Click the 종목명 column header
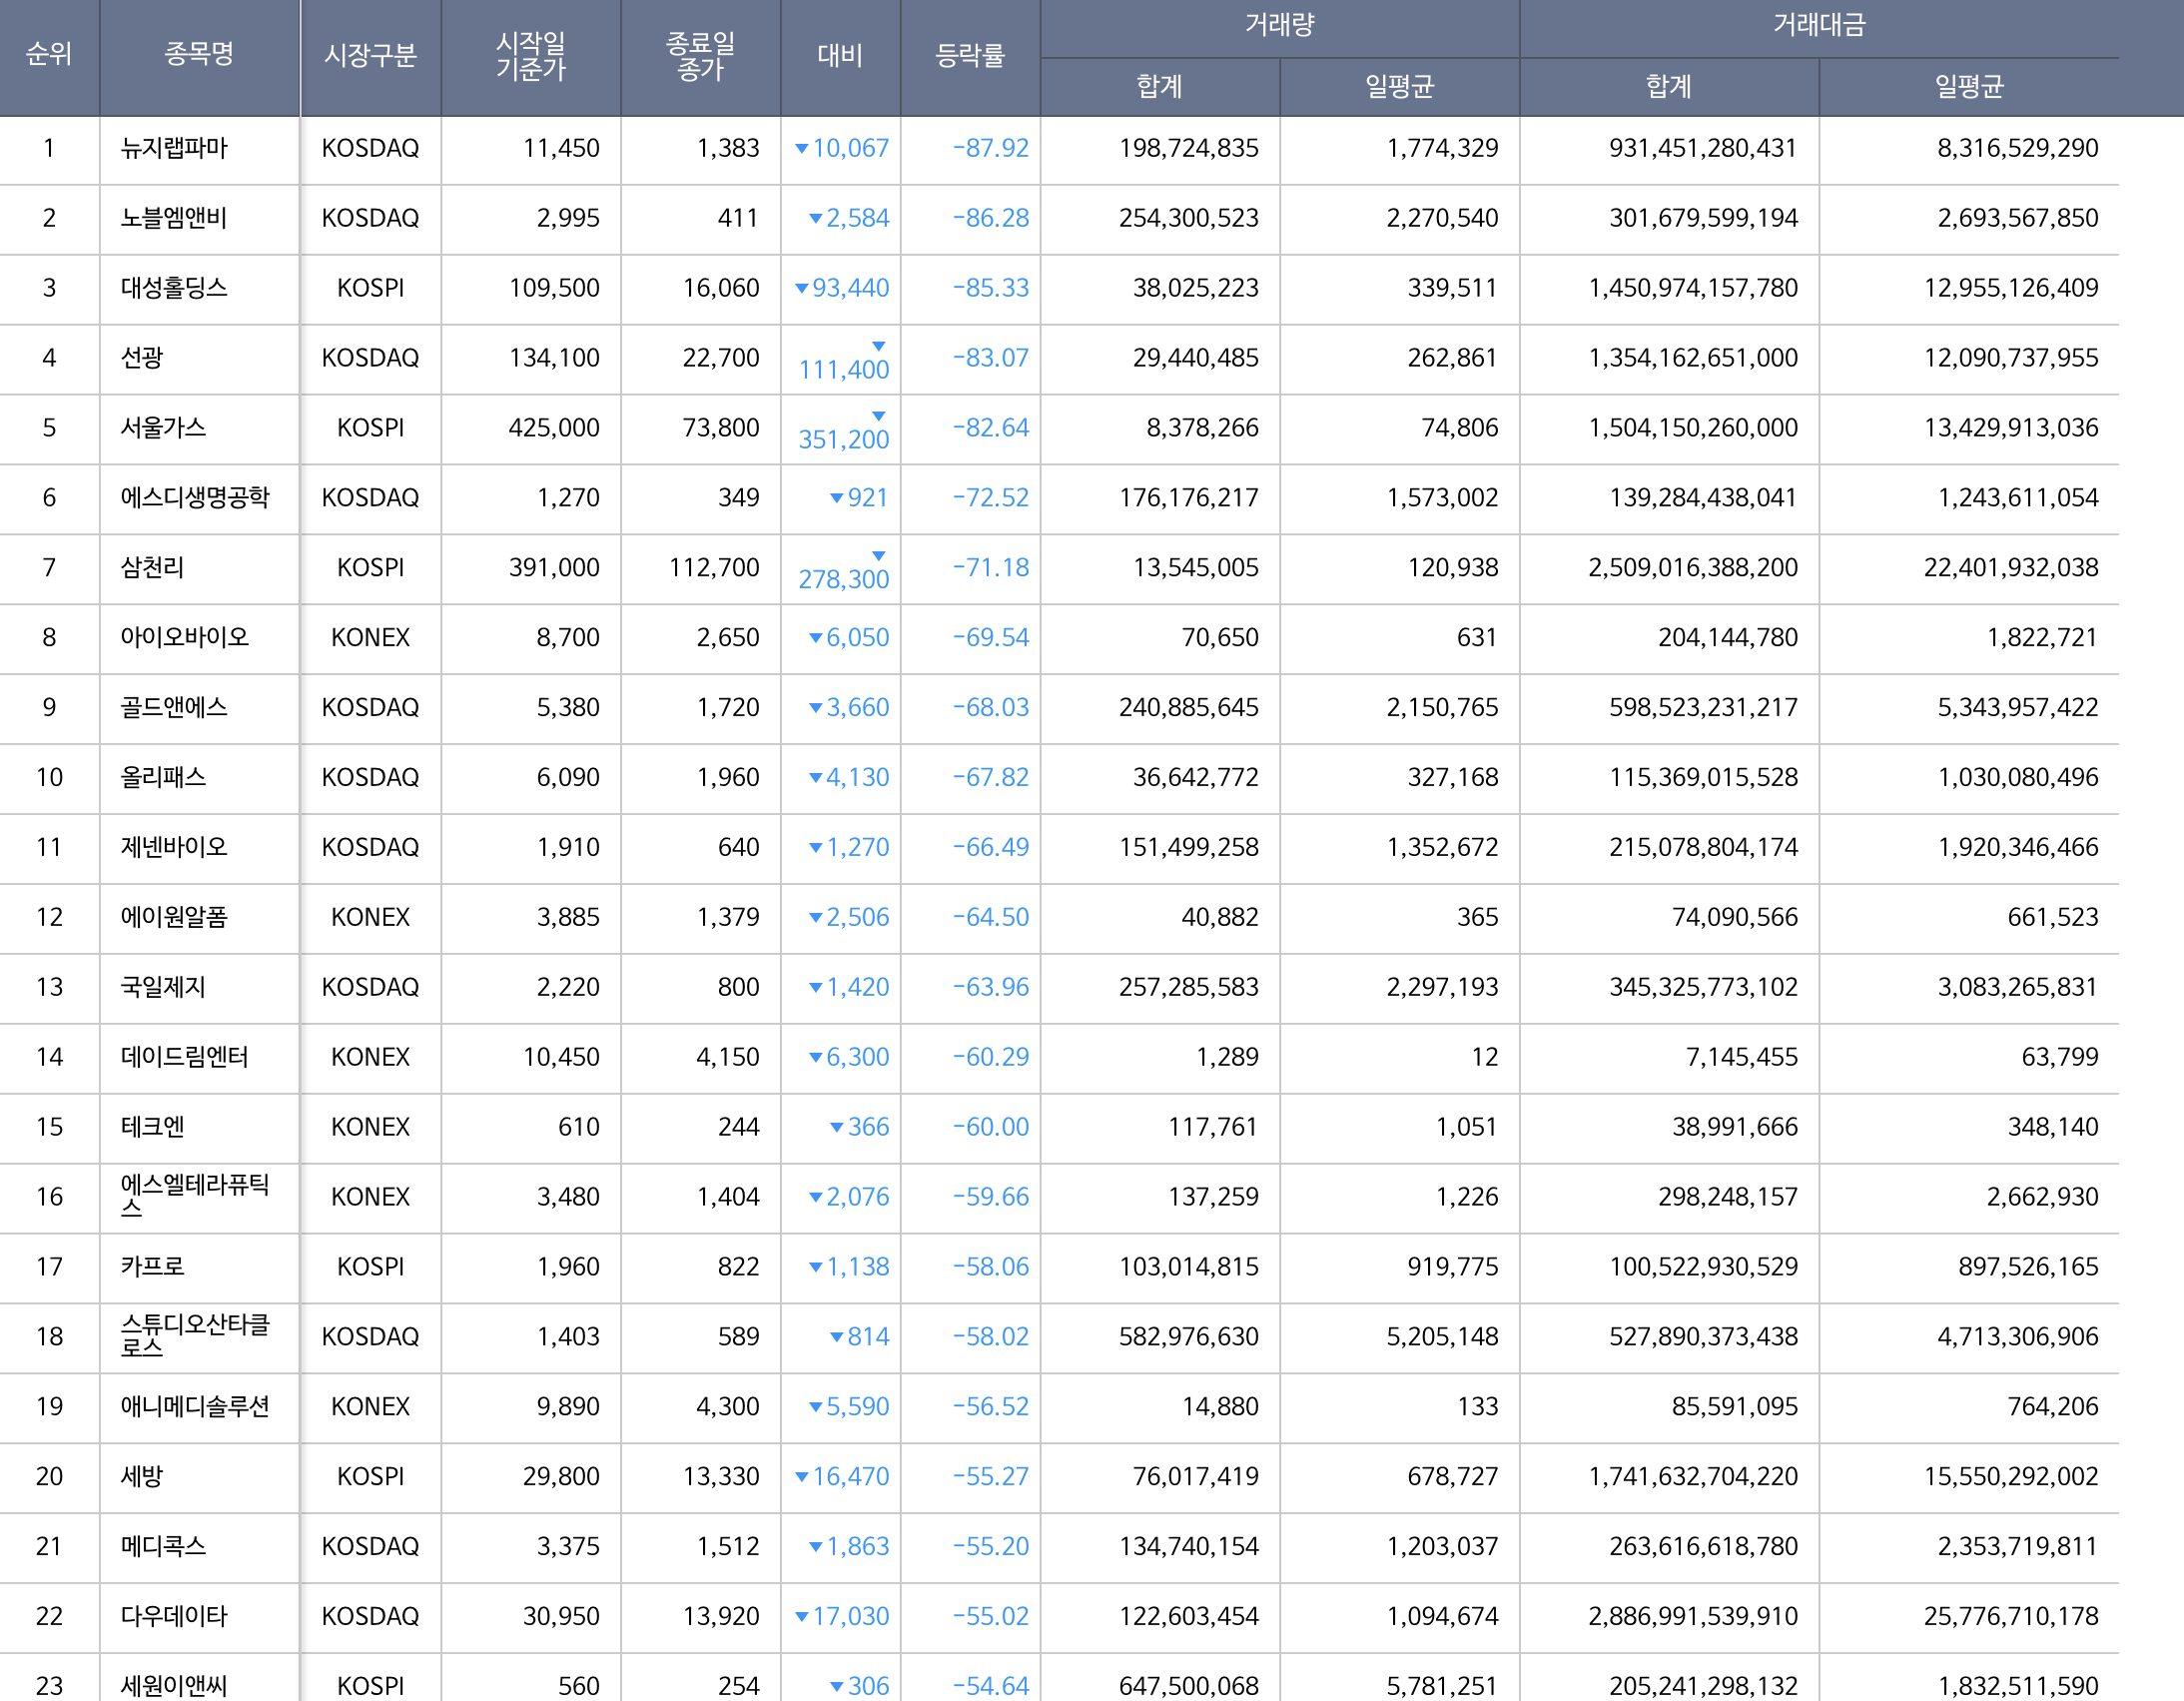Screen dimensions: 2184x1701 199,55
